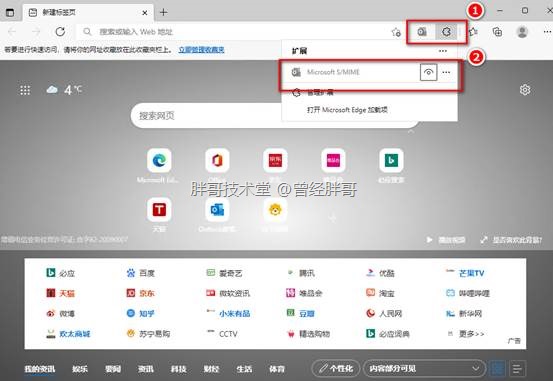Add a new quick link tile

tap(333, 218)
